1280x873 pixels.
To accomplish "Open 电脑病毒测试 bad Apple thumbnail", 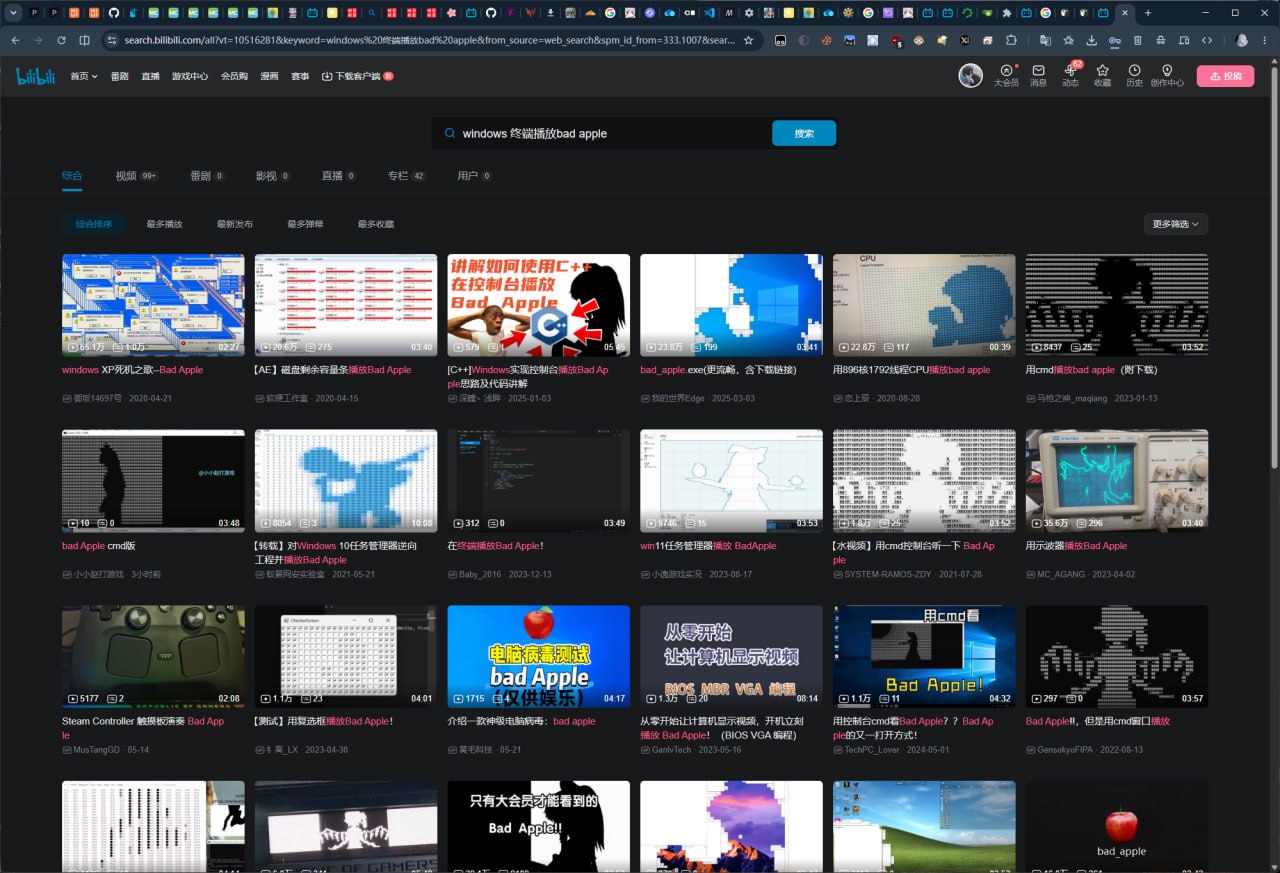I will (539, 656).
